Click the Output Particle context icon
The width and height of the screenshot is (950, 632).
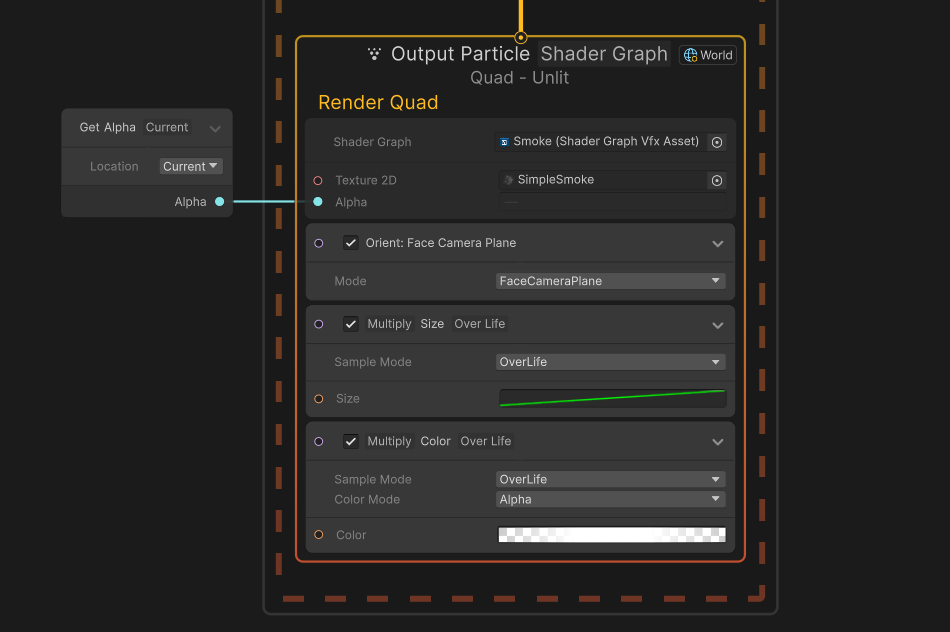375,54
